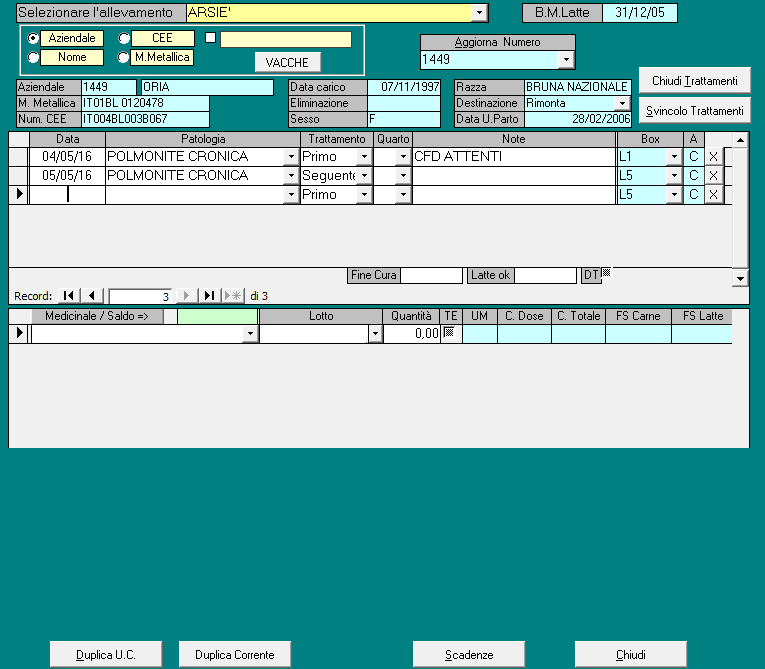Click the C button on 05/05/16 row
This screenshot has height=669, width=765.
coord(693,176)
